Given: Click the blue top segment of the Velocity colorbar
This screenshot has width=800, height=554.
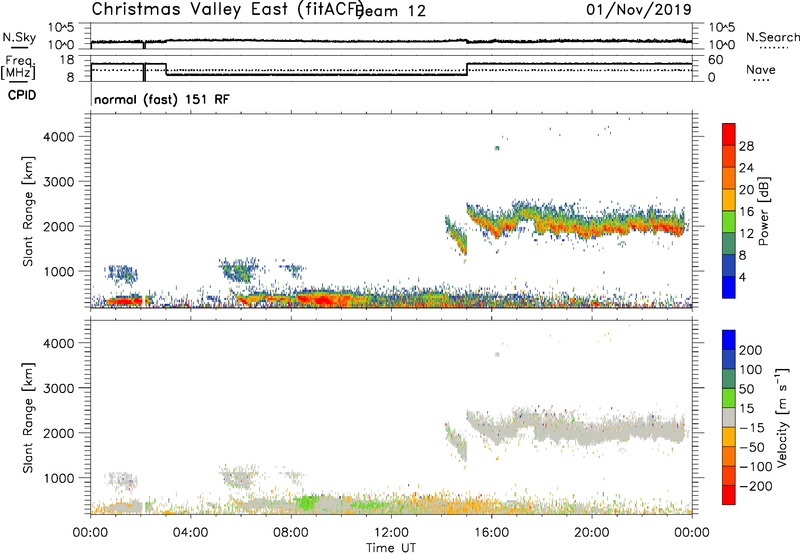Looking at the screenshot, I should click(x=729, y=340).
